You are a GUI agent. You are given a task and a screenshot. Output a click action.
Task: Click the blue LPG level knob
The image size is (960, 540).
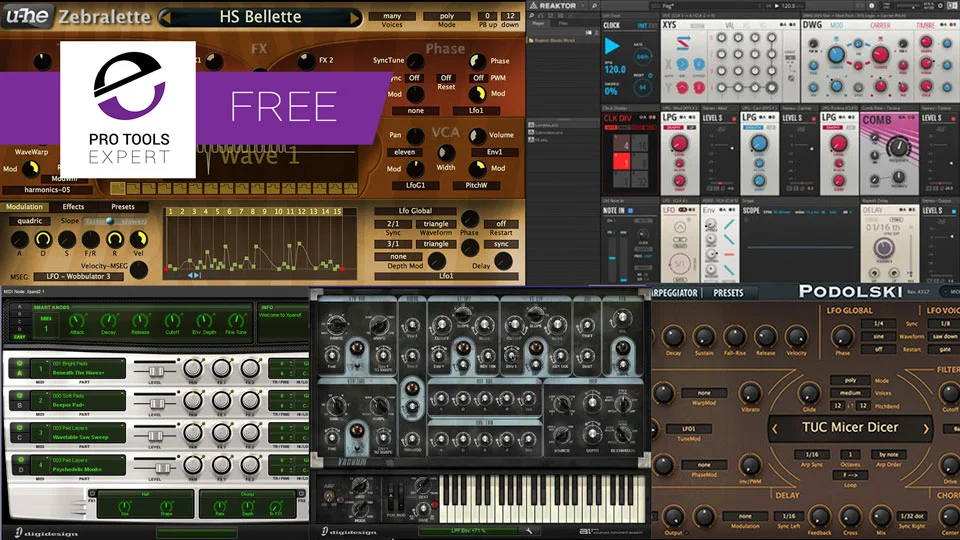tap(759, 144)
